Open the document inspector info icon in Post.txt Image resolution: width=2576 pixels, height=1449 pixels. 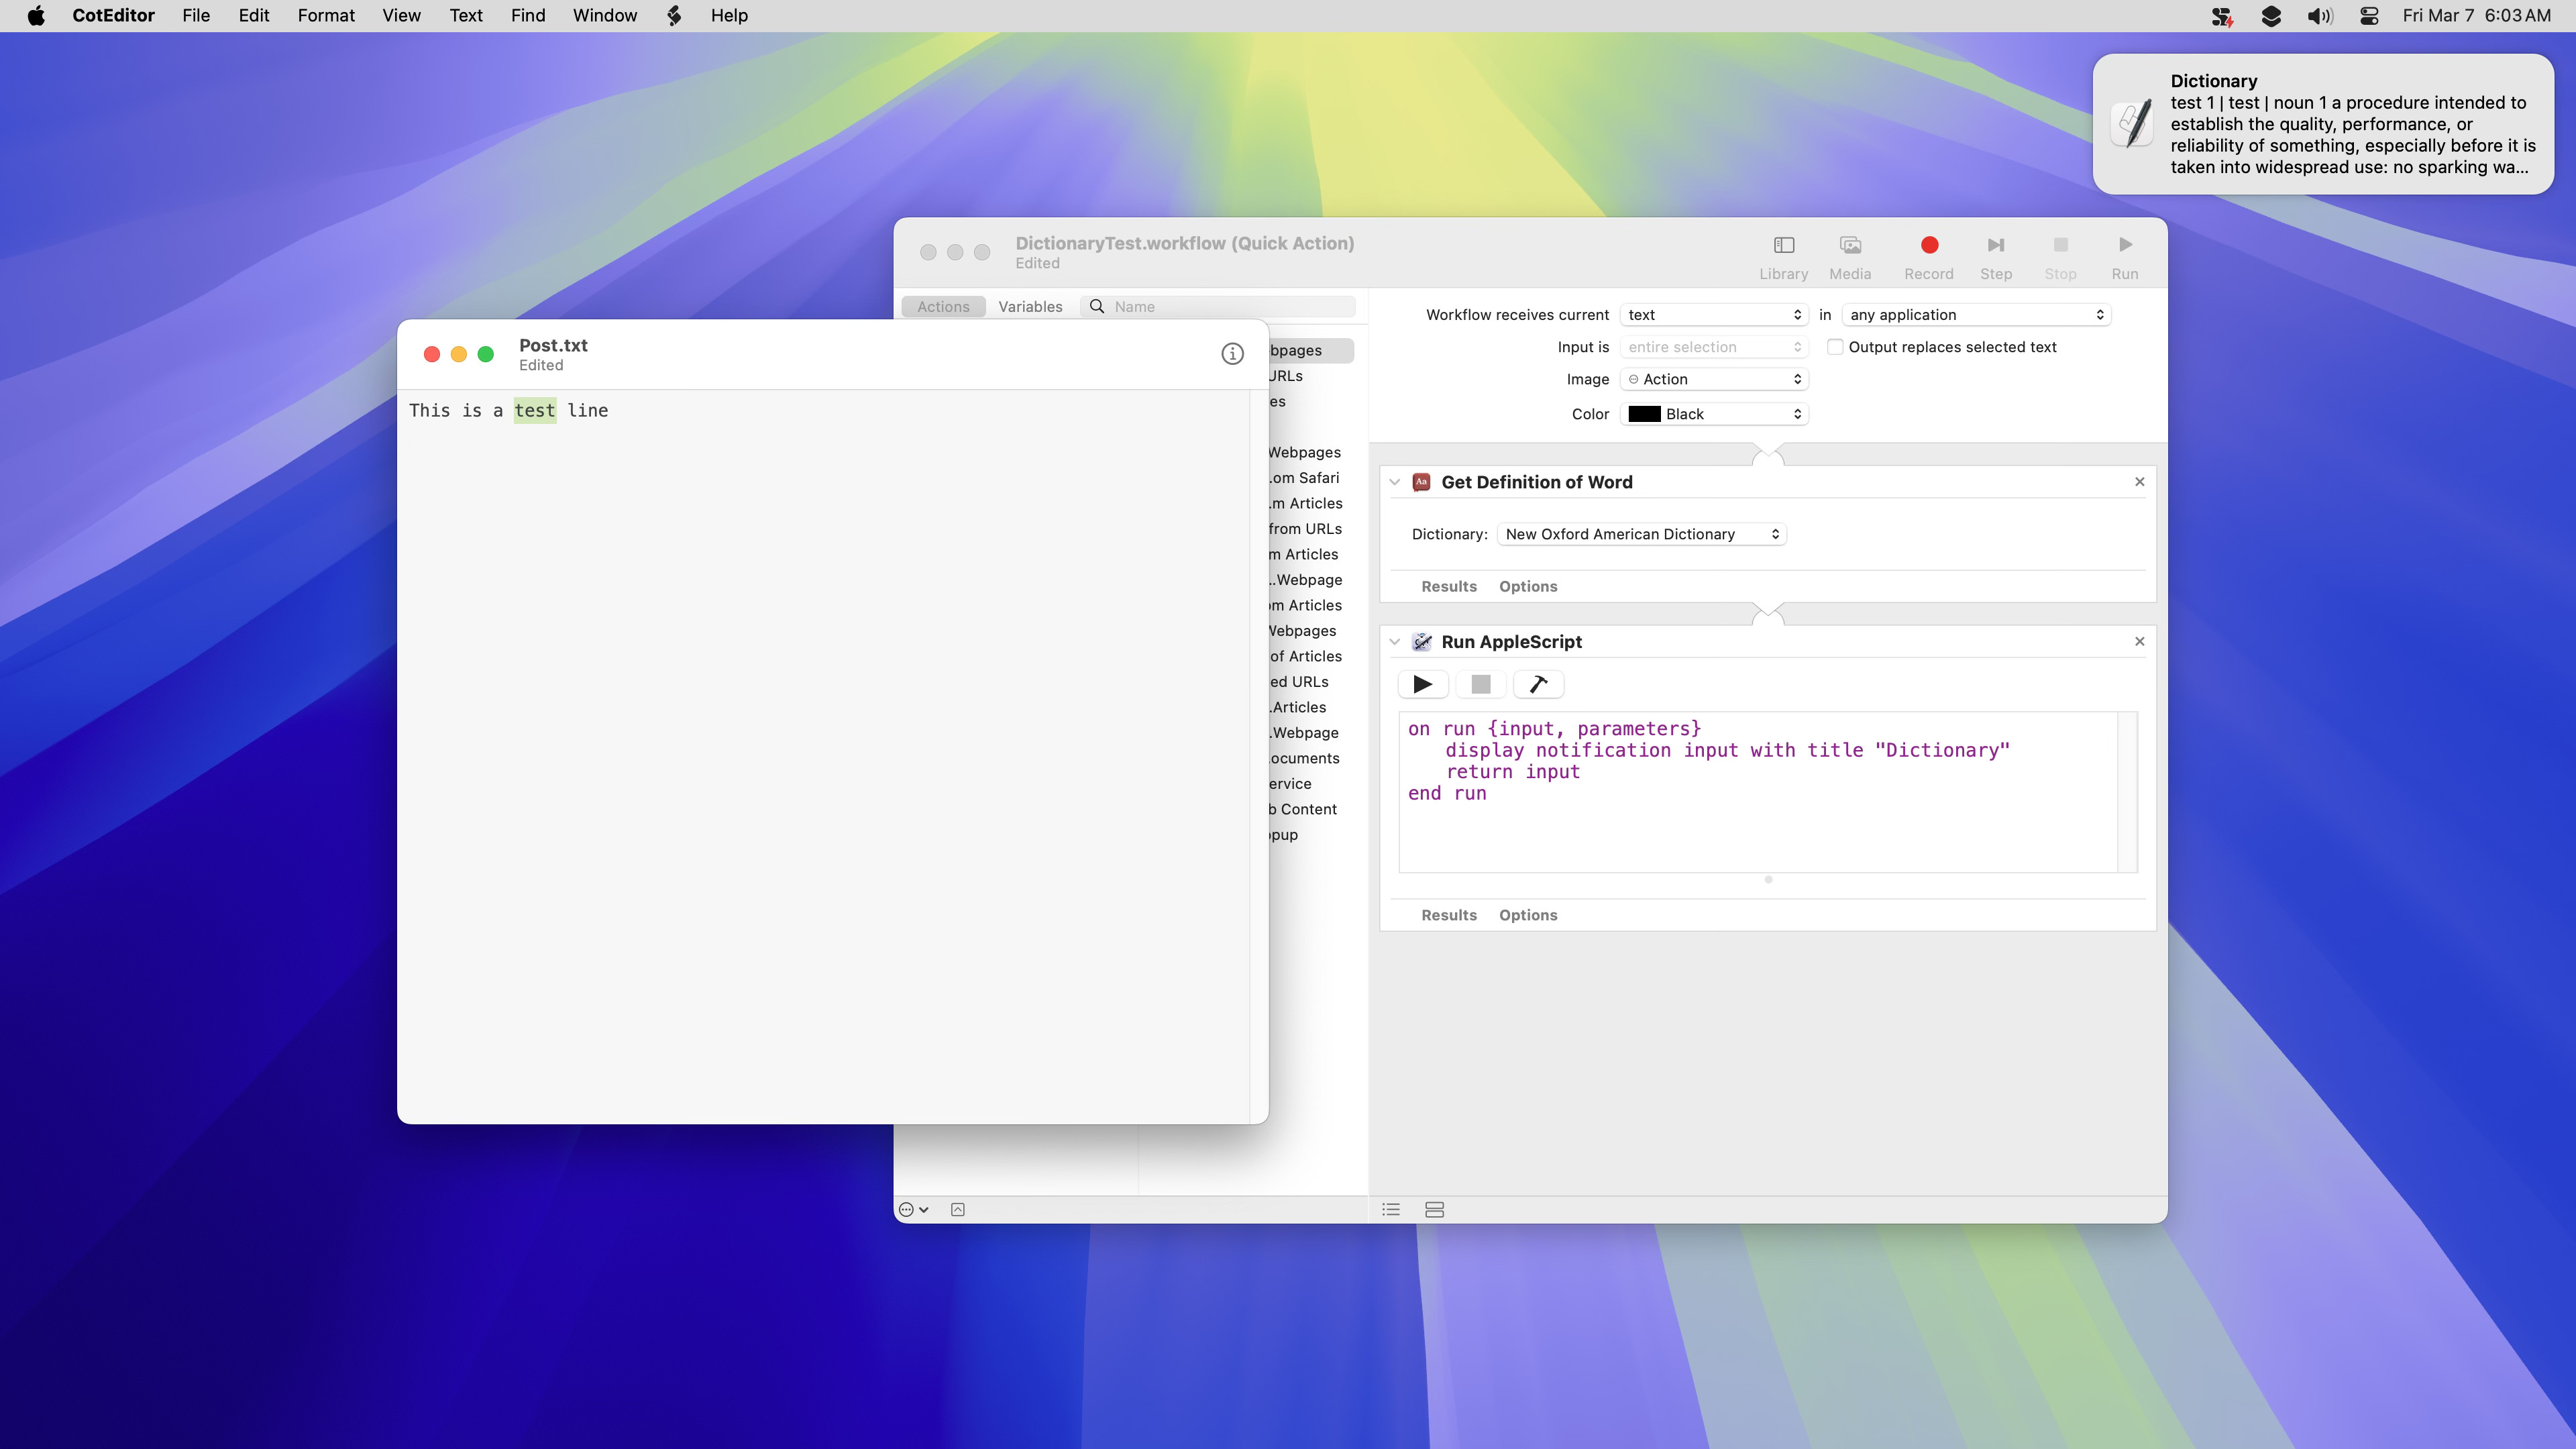[x=1232, y=354]
